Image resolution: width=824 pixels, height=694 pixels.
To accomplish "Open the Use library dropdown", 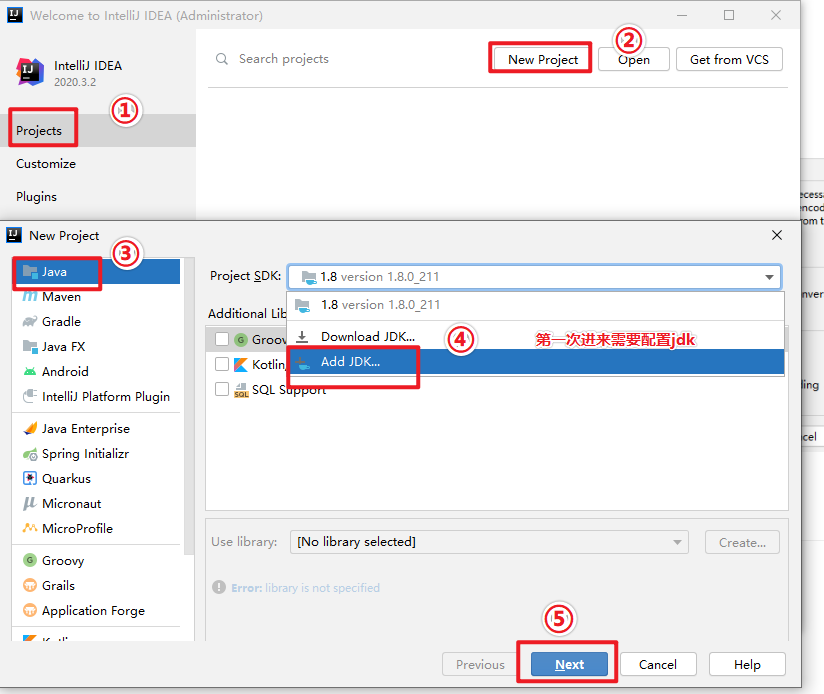I will click(x=489, y=542).
